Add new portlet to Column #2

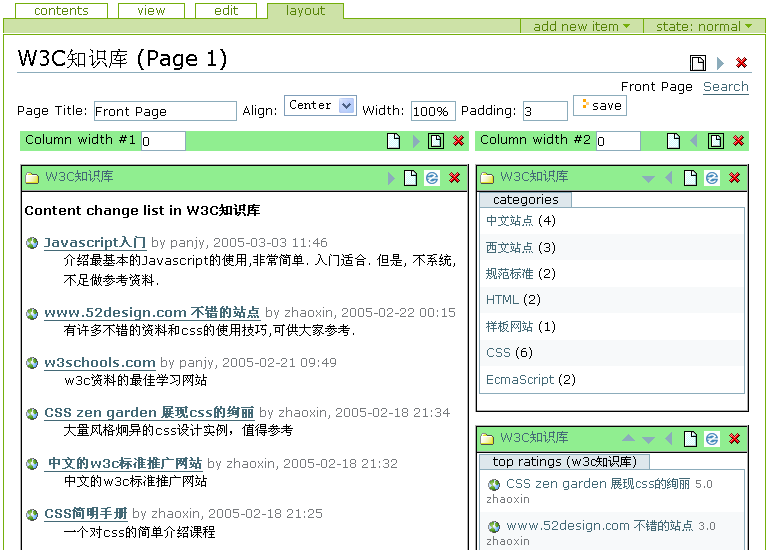(674, 141)
